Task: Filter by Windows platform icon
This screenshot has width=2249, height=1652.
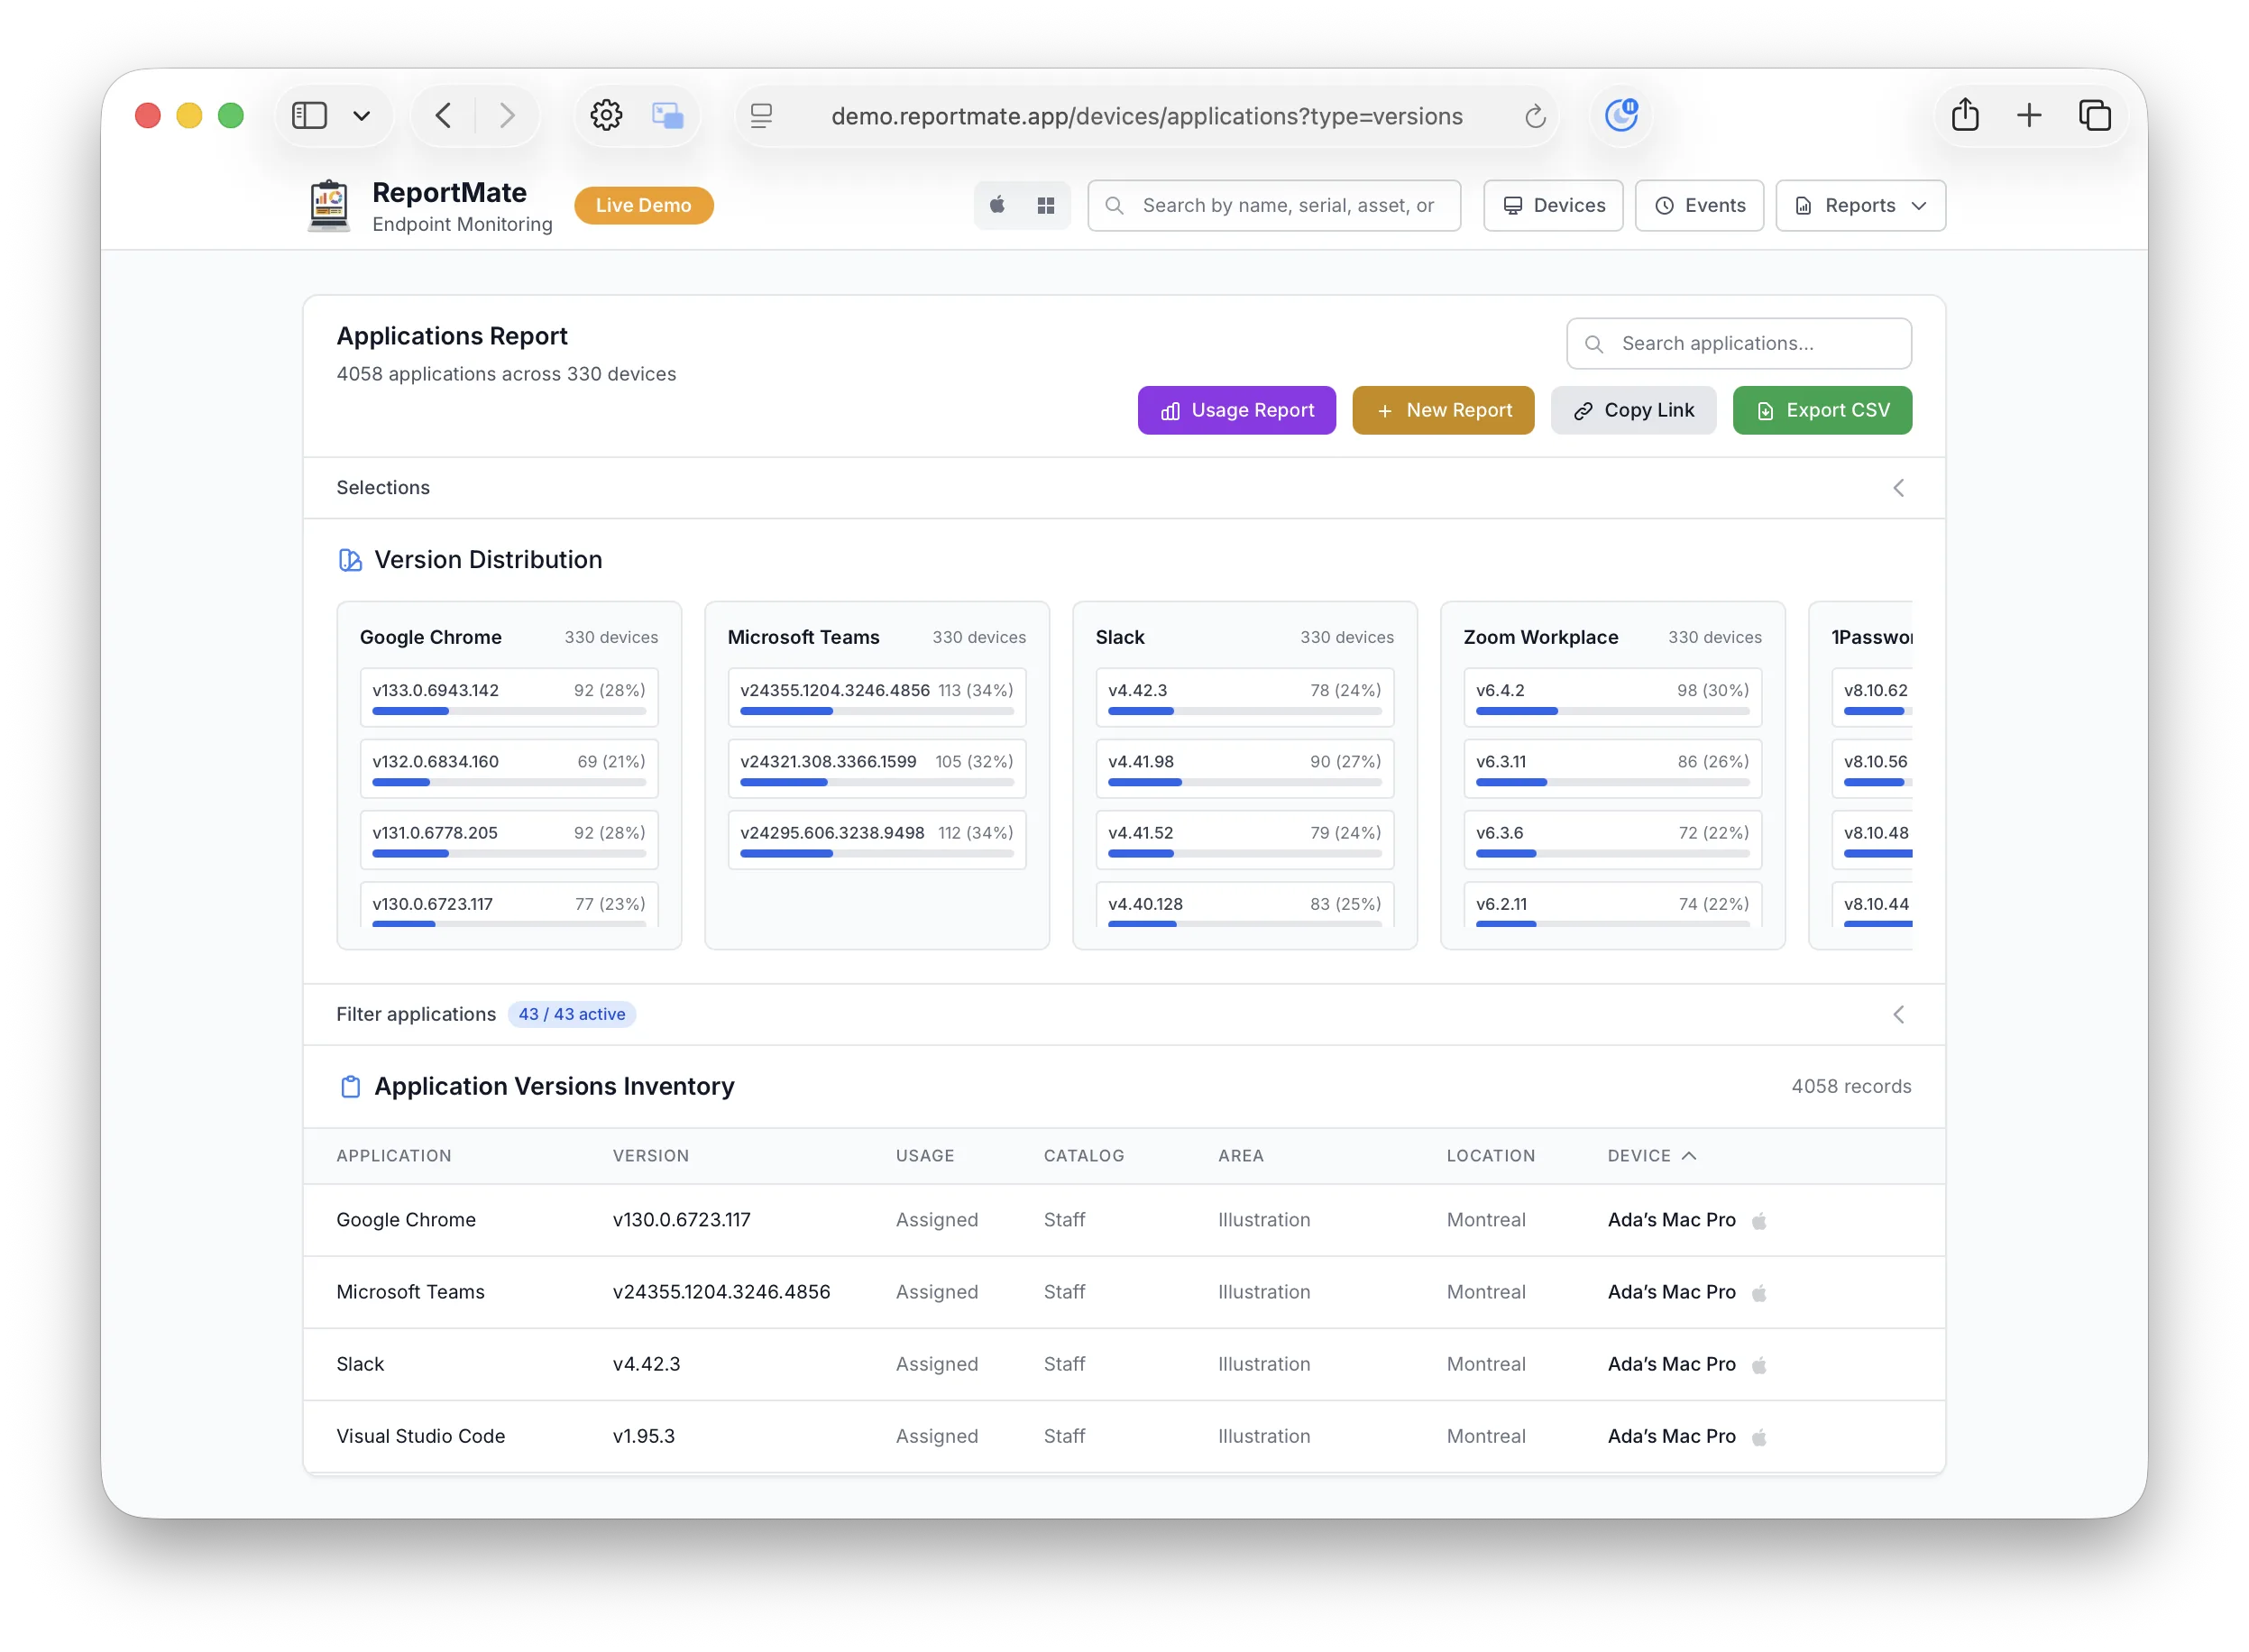Action: (x=1046, y=205)
